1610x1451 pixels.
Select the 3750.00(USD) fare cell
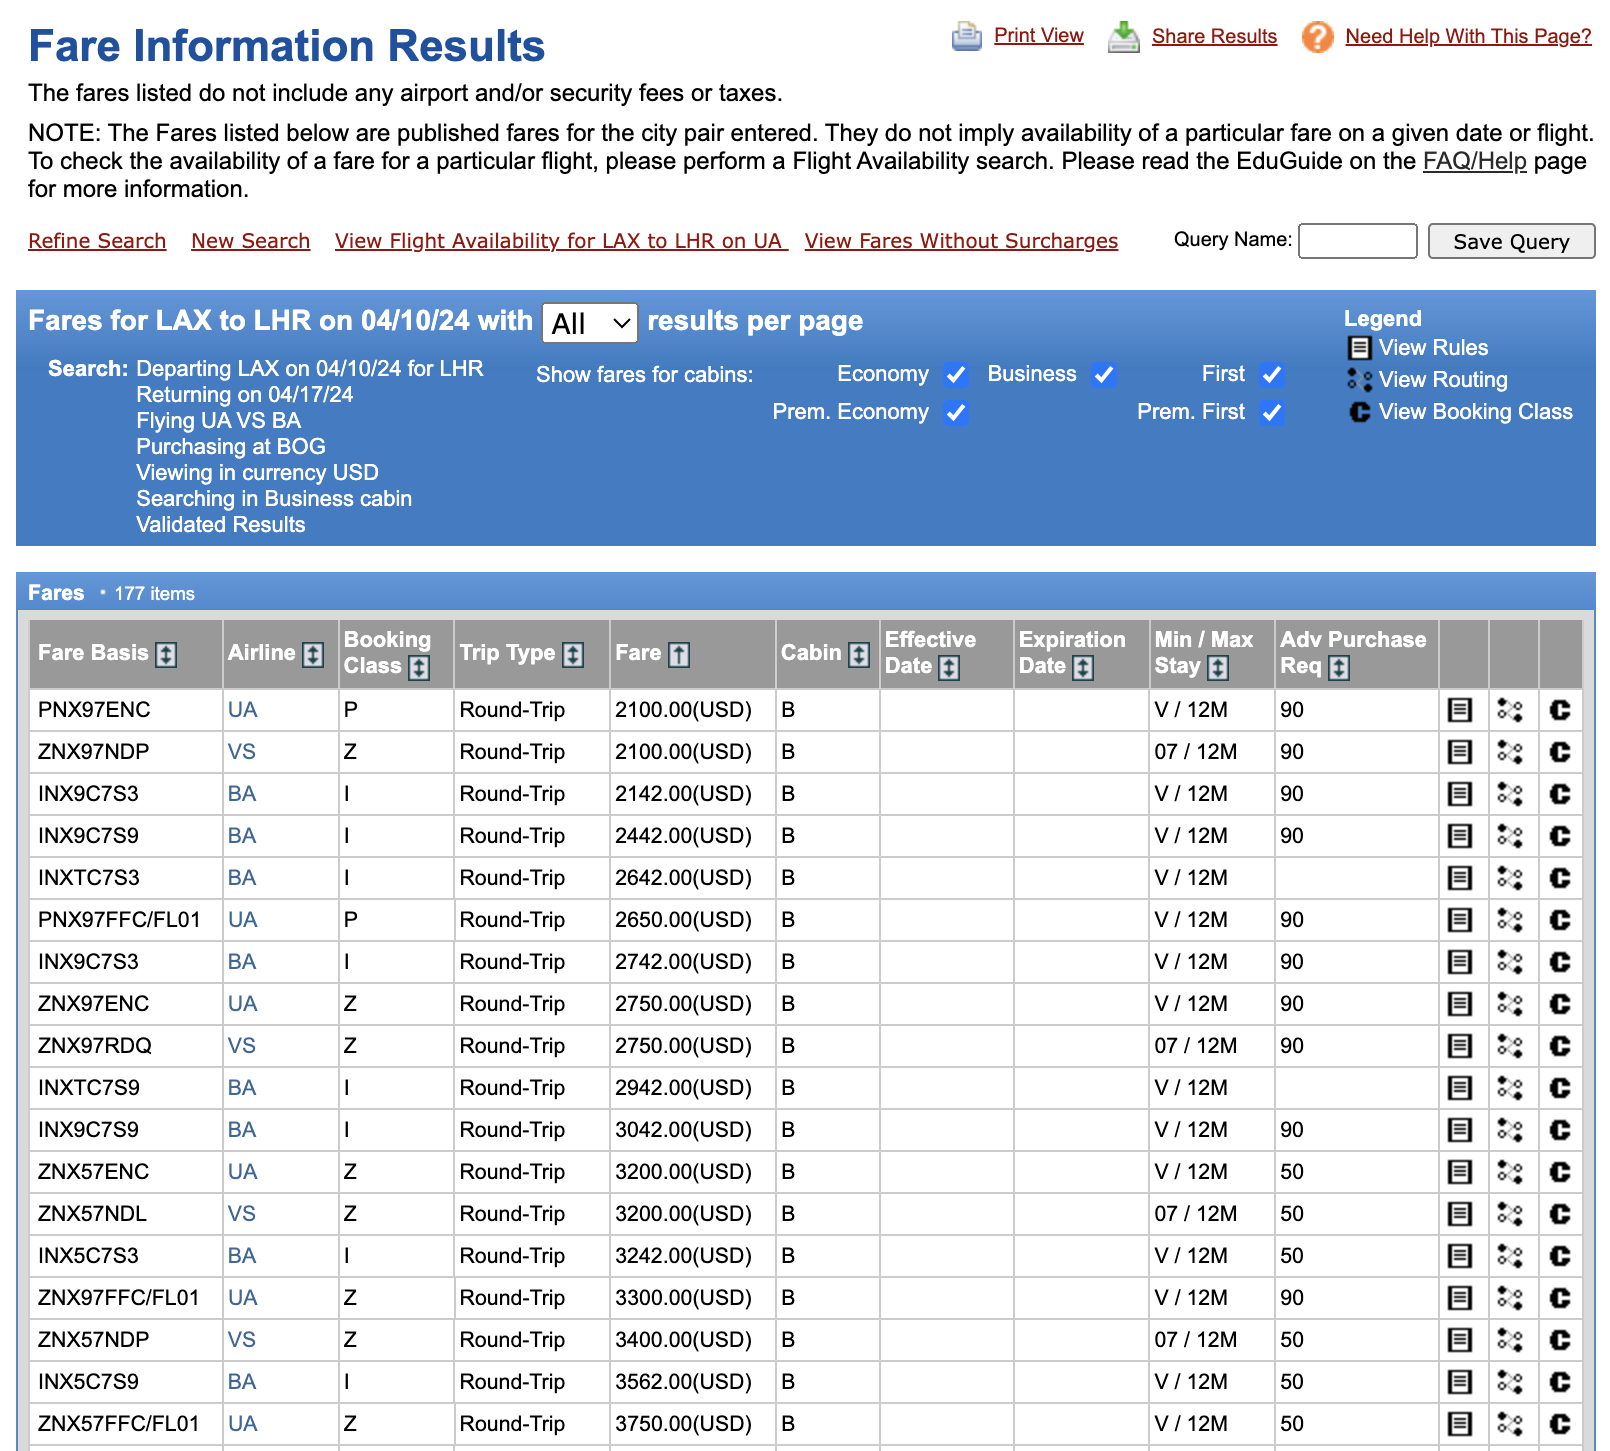click(692, 1424)
